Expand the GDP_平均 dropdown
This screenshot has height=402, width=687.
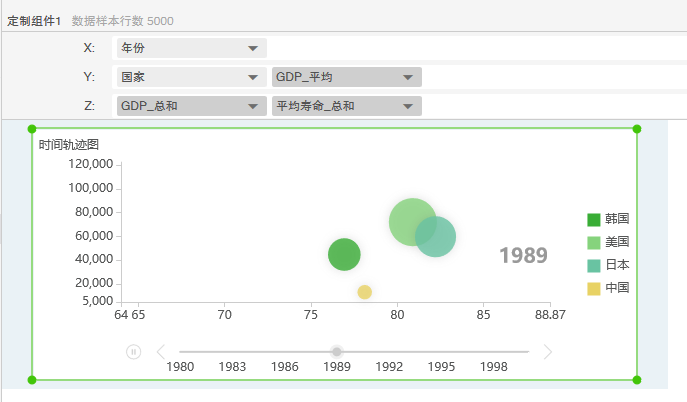pyautogui.click(x=346, y=77)
